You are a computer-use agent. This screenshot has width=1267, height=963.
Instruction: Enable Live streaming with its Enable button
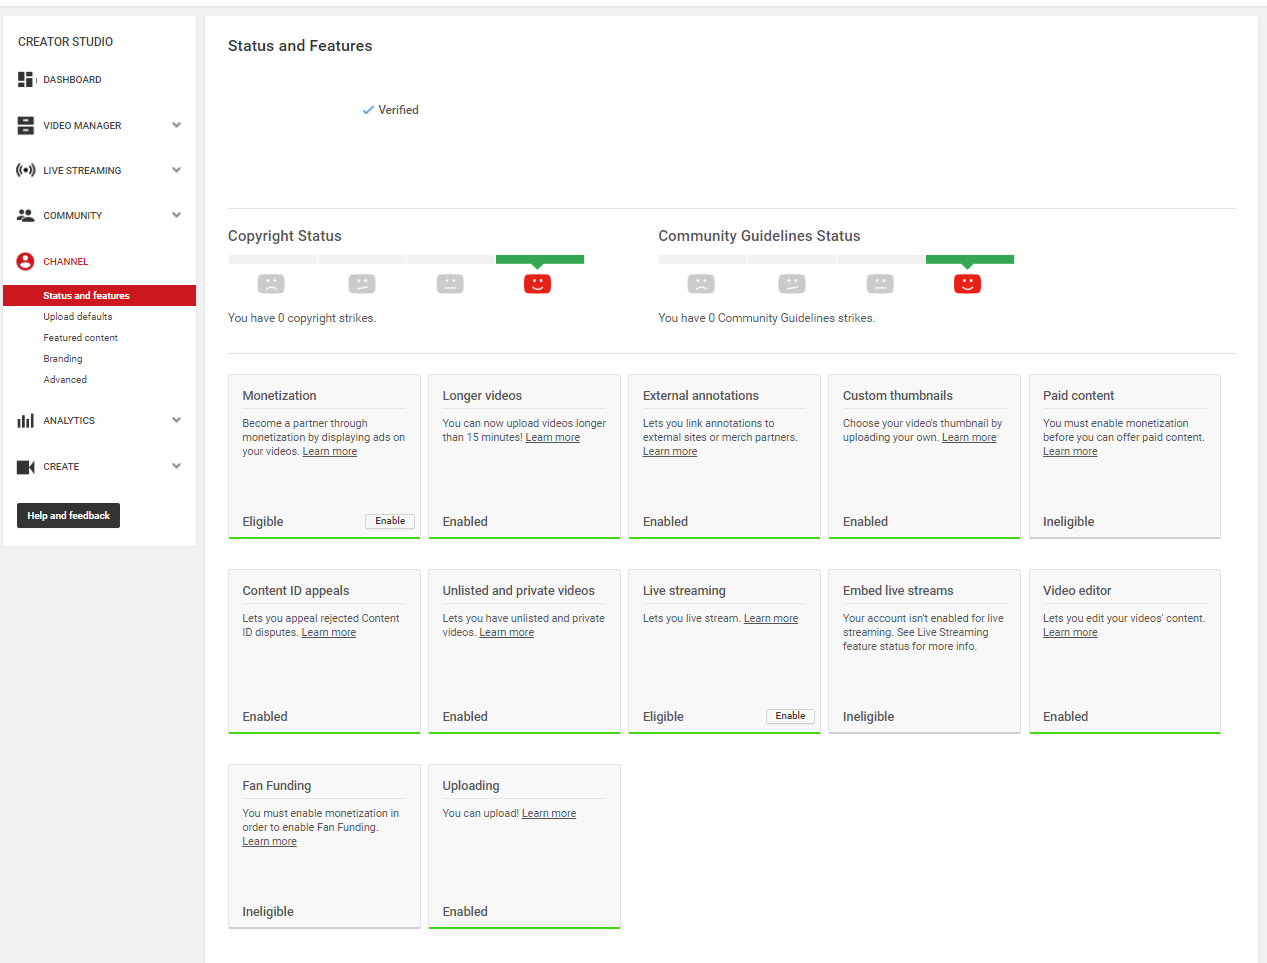click(x=790, y=716)
